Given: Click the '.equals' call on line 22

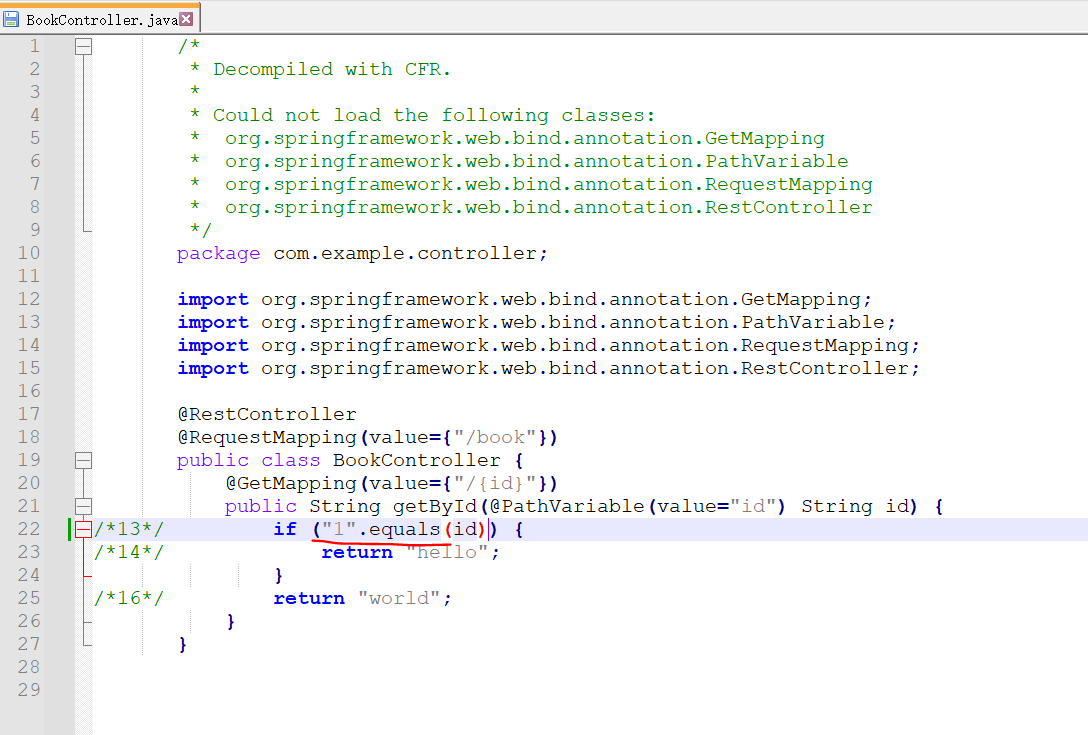Looking at the screenshot, I should coord(399,529).
